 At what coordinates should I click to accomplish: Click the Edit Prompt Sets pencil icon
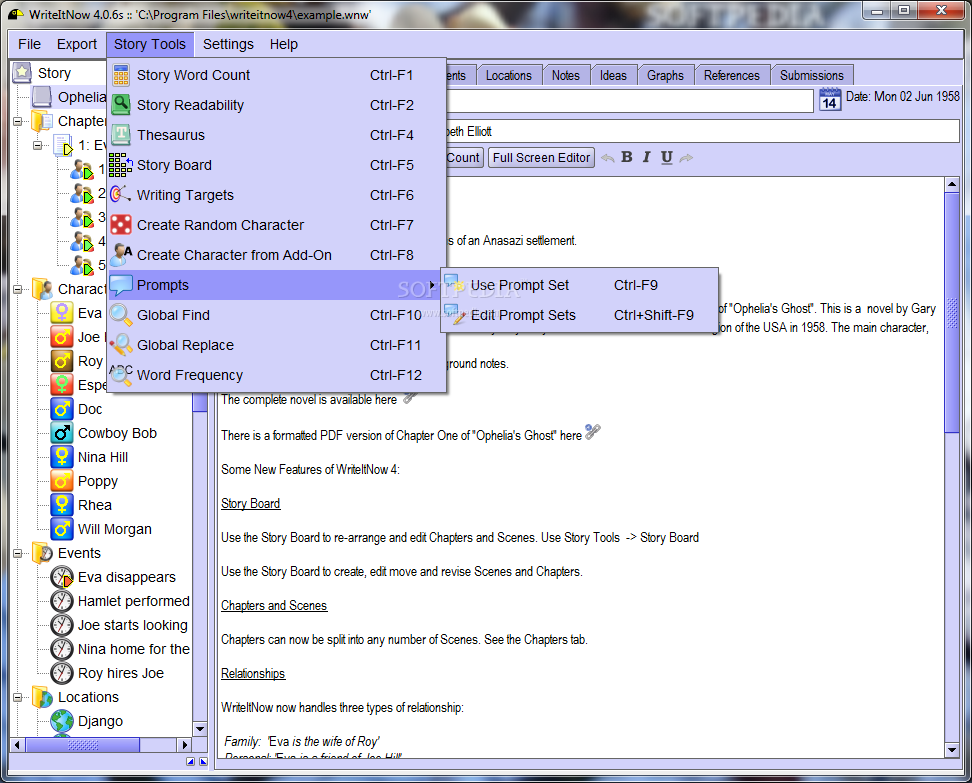(455, 315)
